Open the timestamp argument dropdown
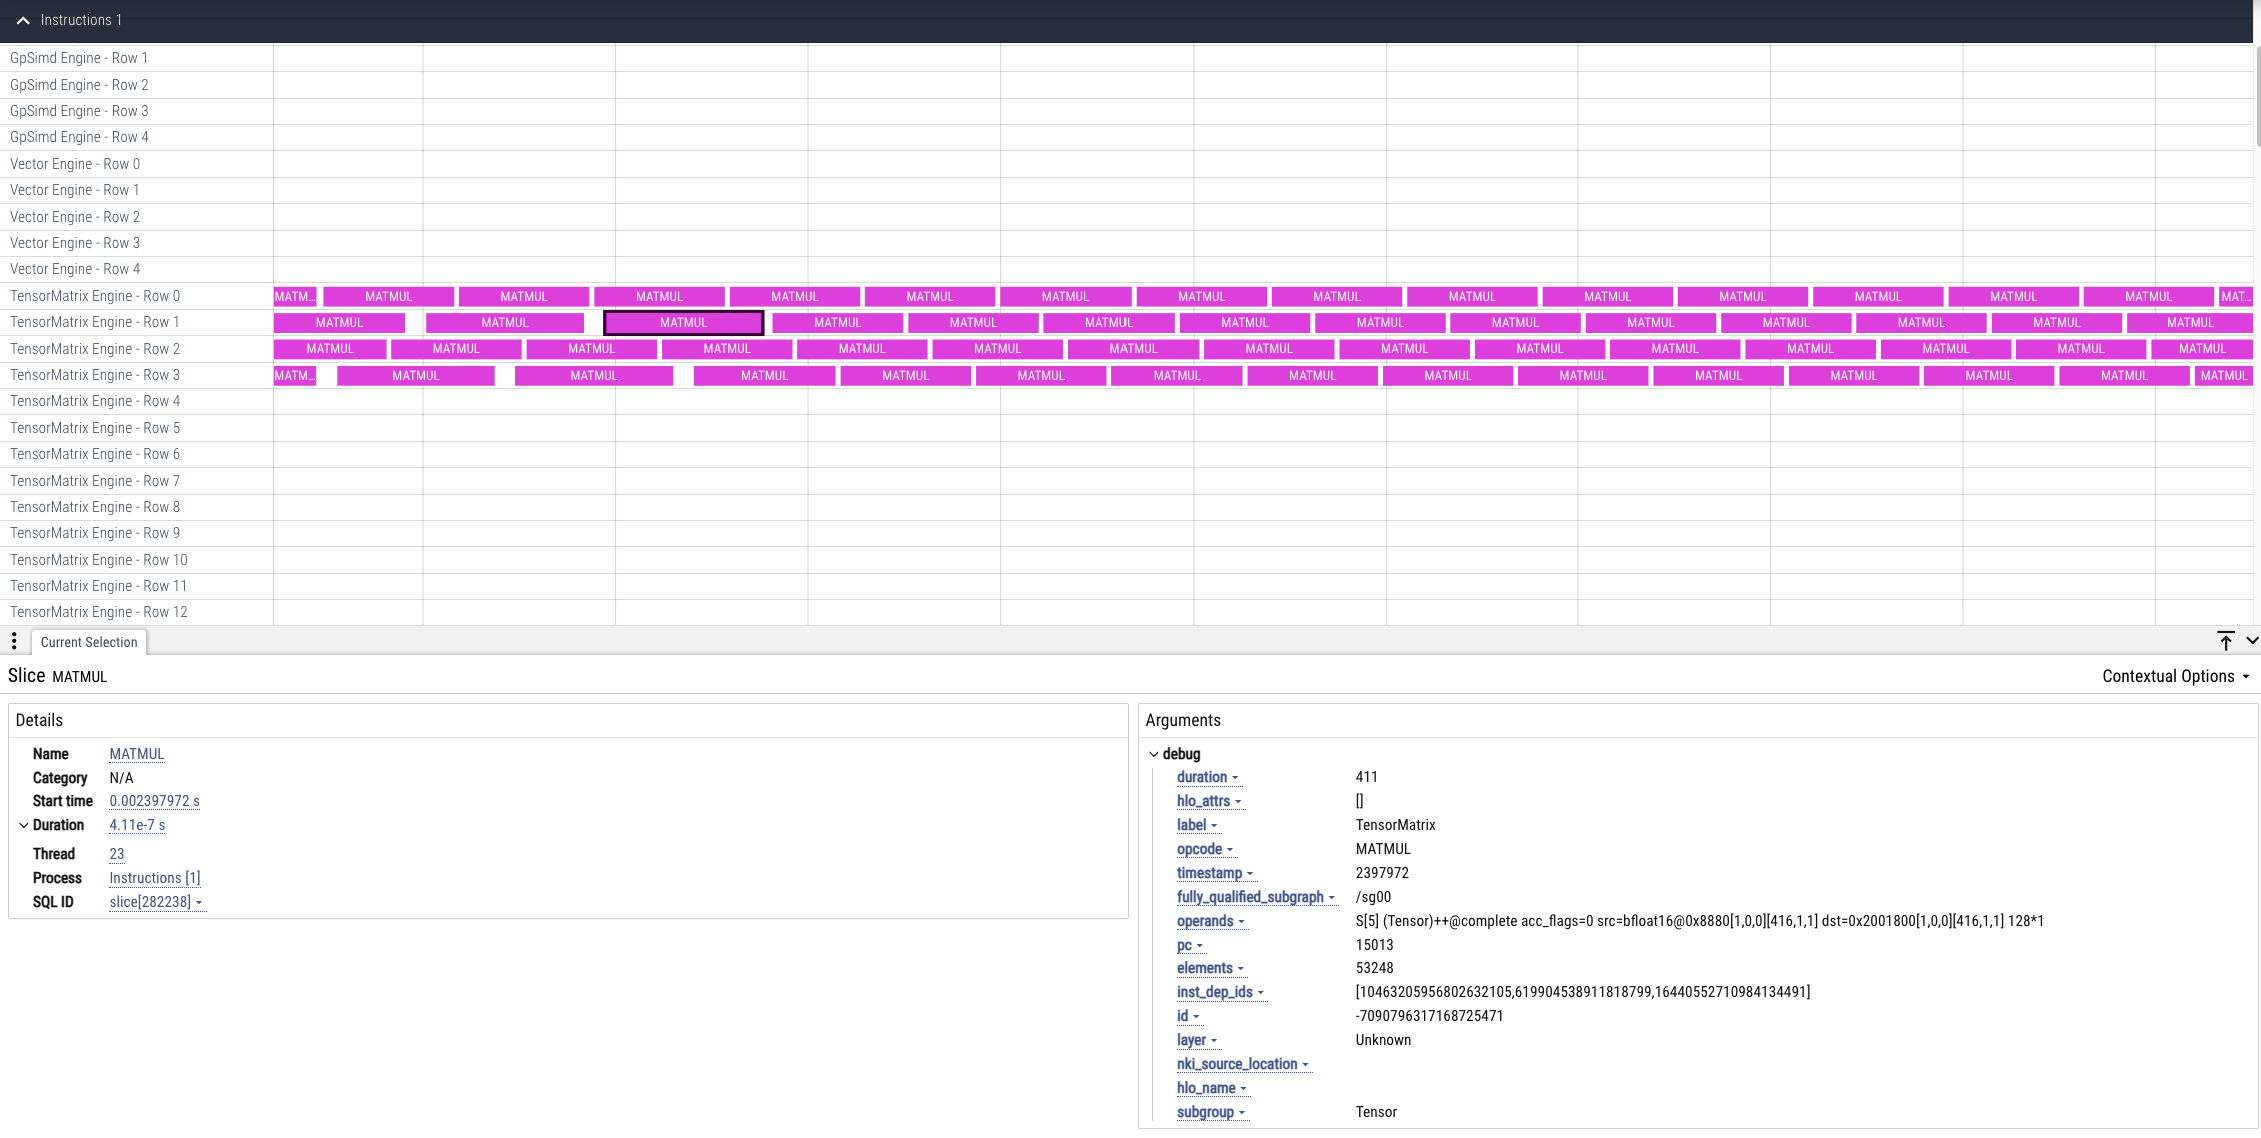 pos(1249,873)
